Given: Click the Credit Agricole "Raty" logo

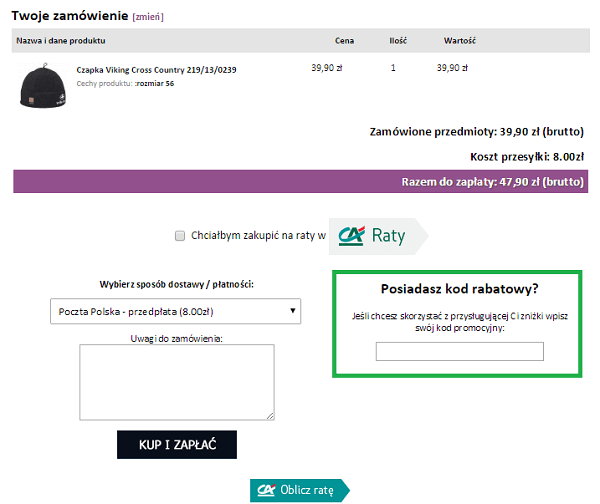Looking at the screenshot, I should (x=378, y=236).
